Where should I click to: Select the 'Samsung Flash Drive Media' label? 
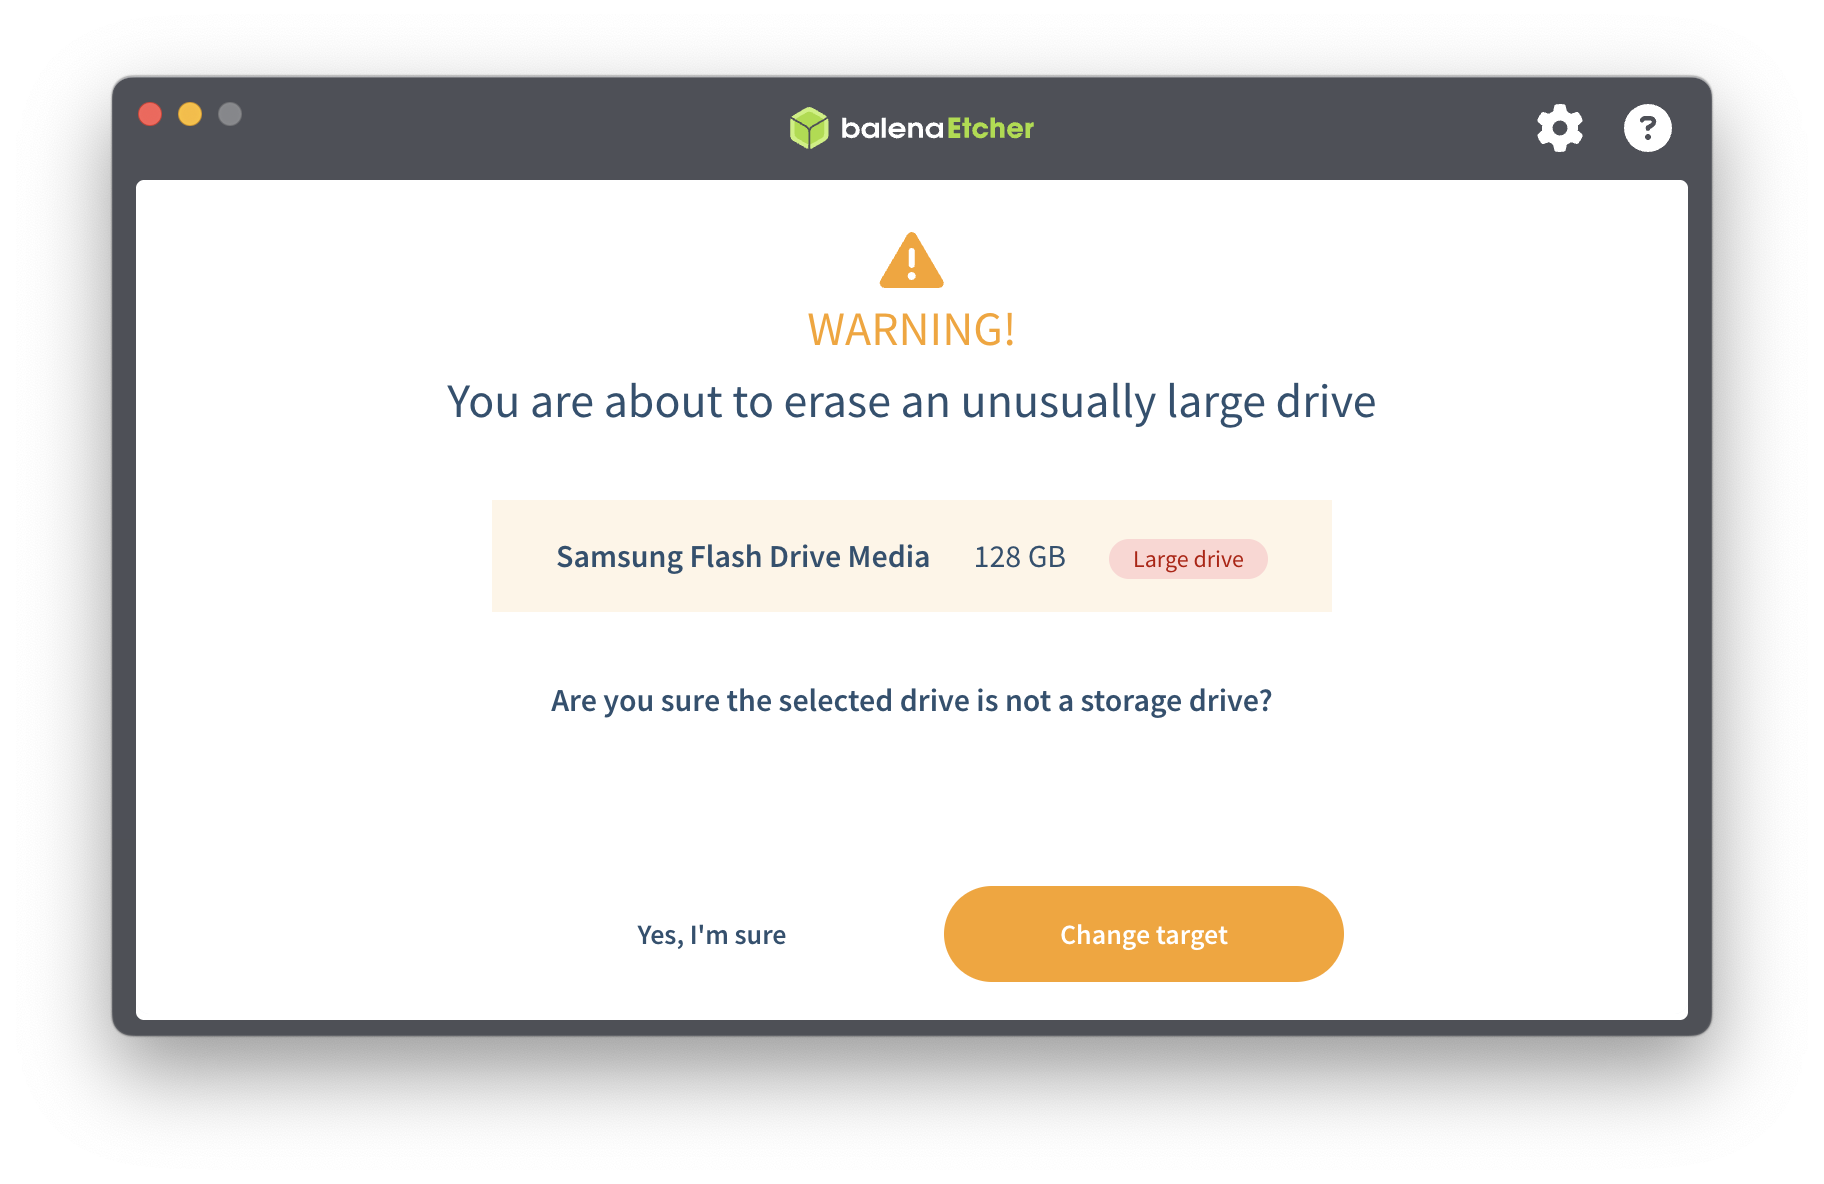click(743, 556)
